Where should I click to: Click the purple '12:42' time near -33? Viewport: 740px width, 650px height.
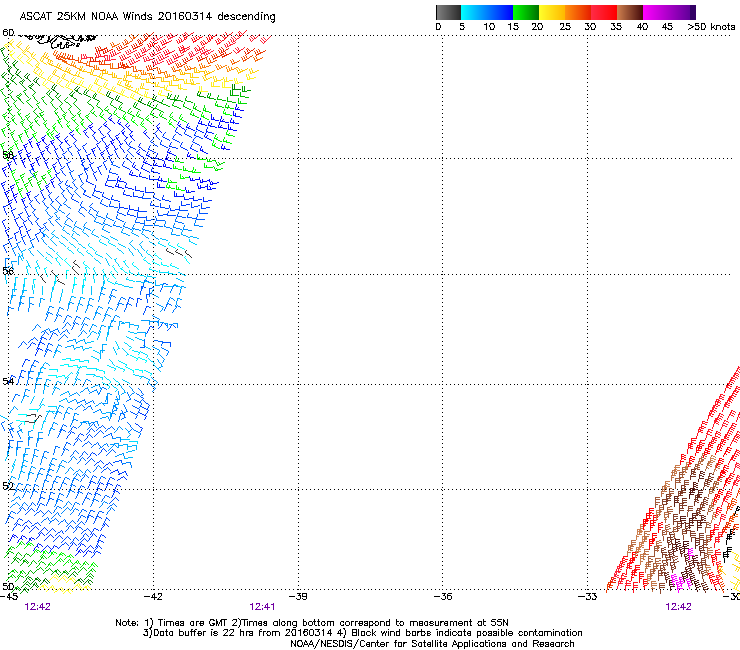coord(679,607)
